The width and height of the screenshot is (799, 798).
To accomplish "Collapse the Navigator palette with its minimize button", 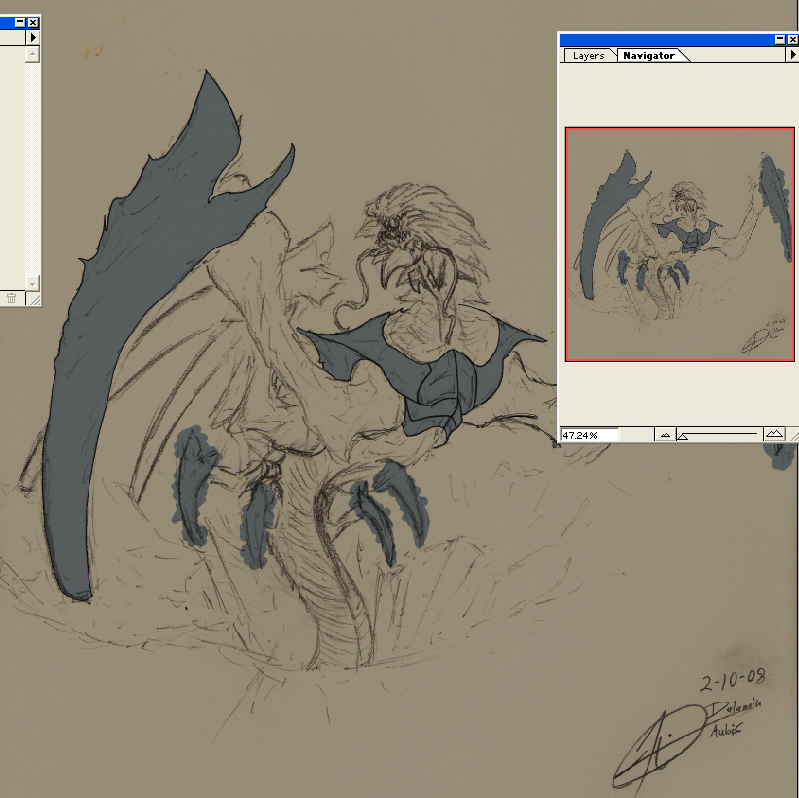I will [779, 39].
